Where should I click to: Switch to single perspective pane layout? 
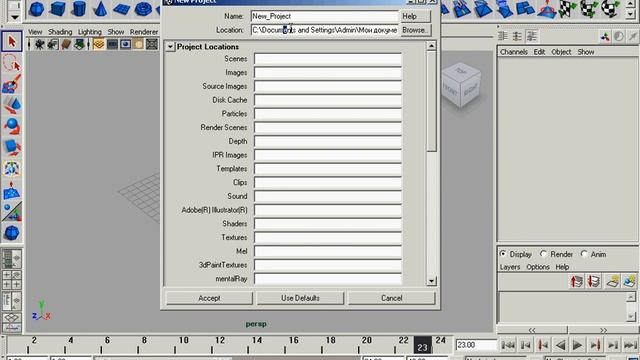click(x=12, y=259)
